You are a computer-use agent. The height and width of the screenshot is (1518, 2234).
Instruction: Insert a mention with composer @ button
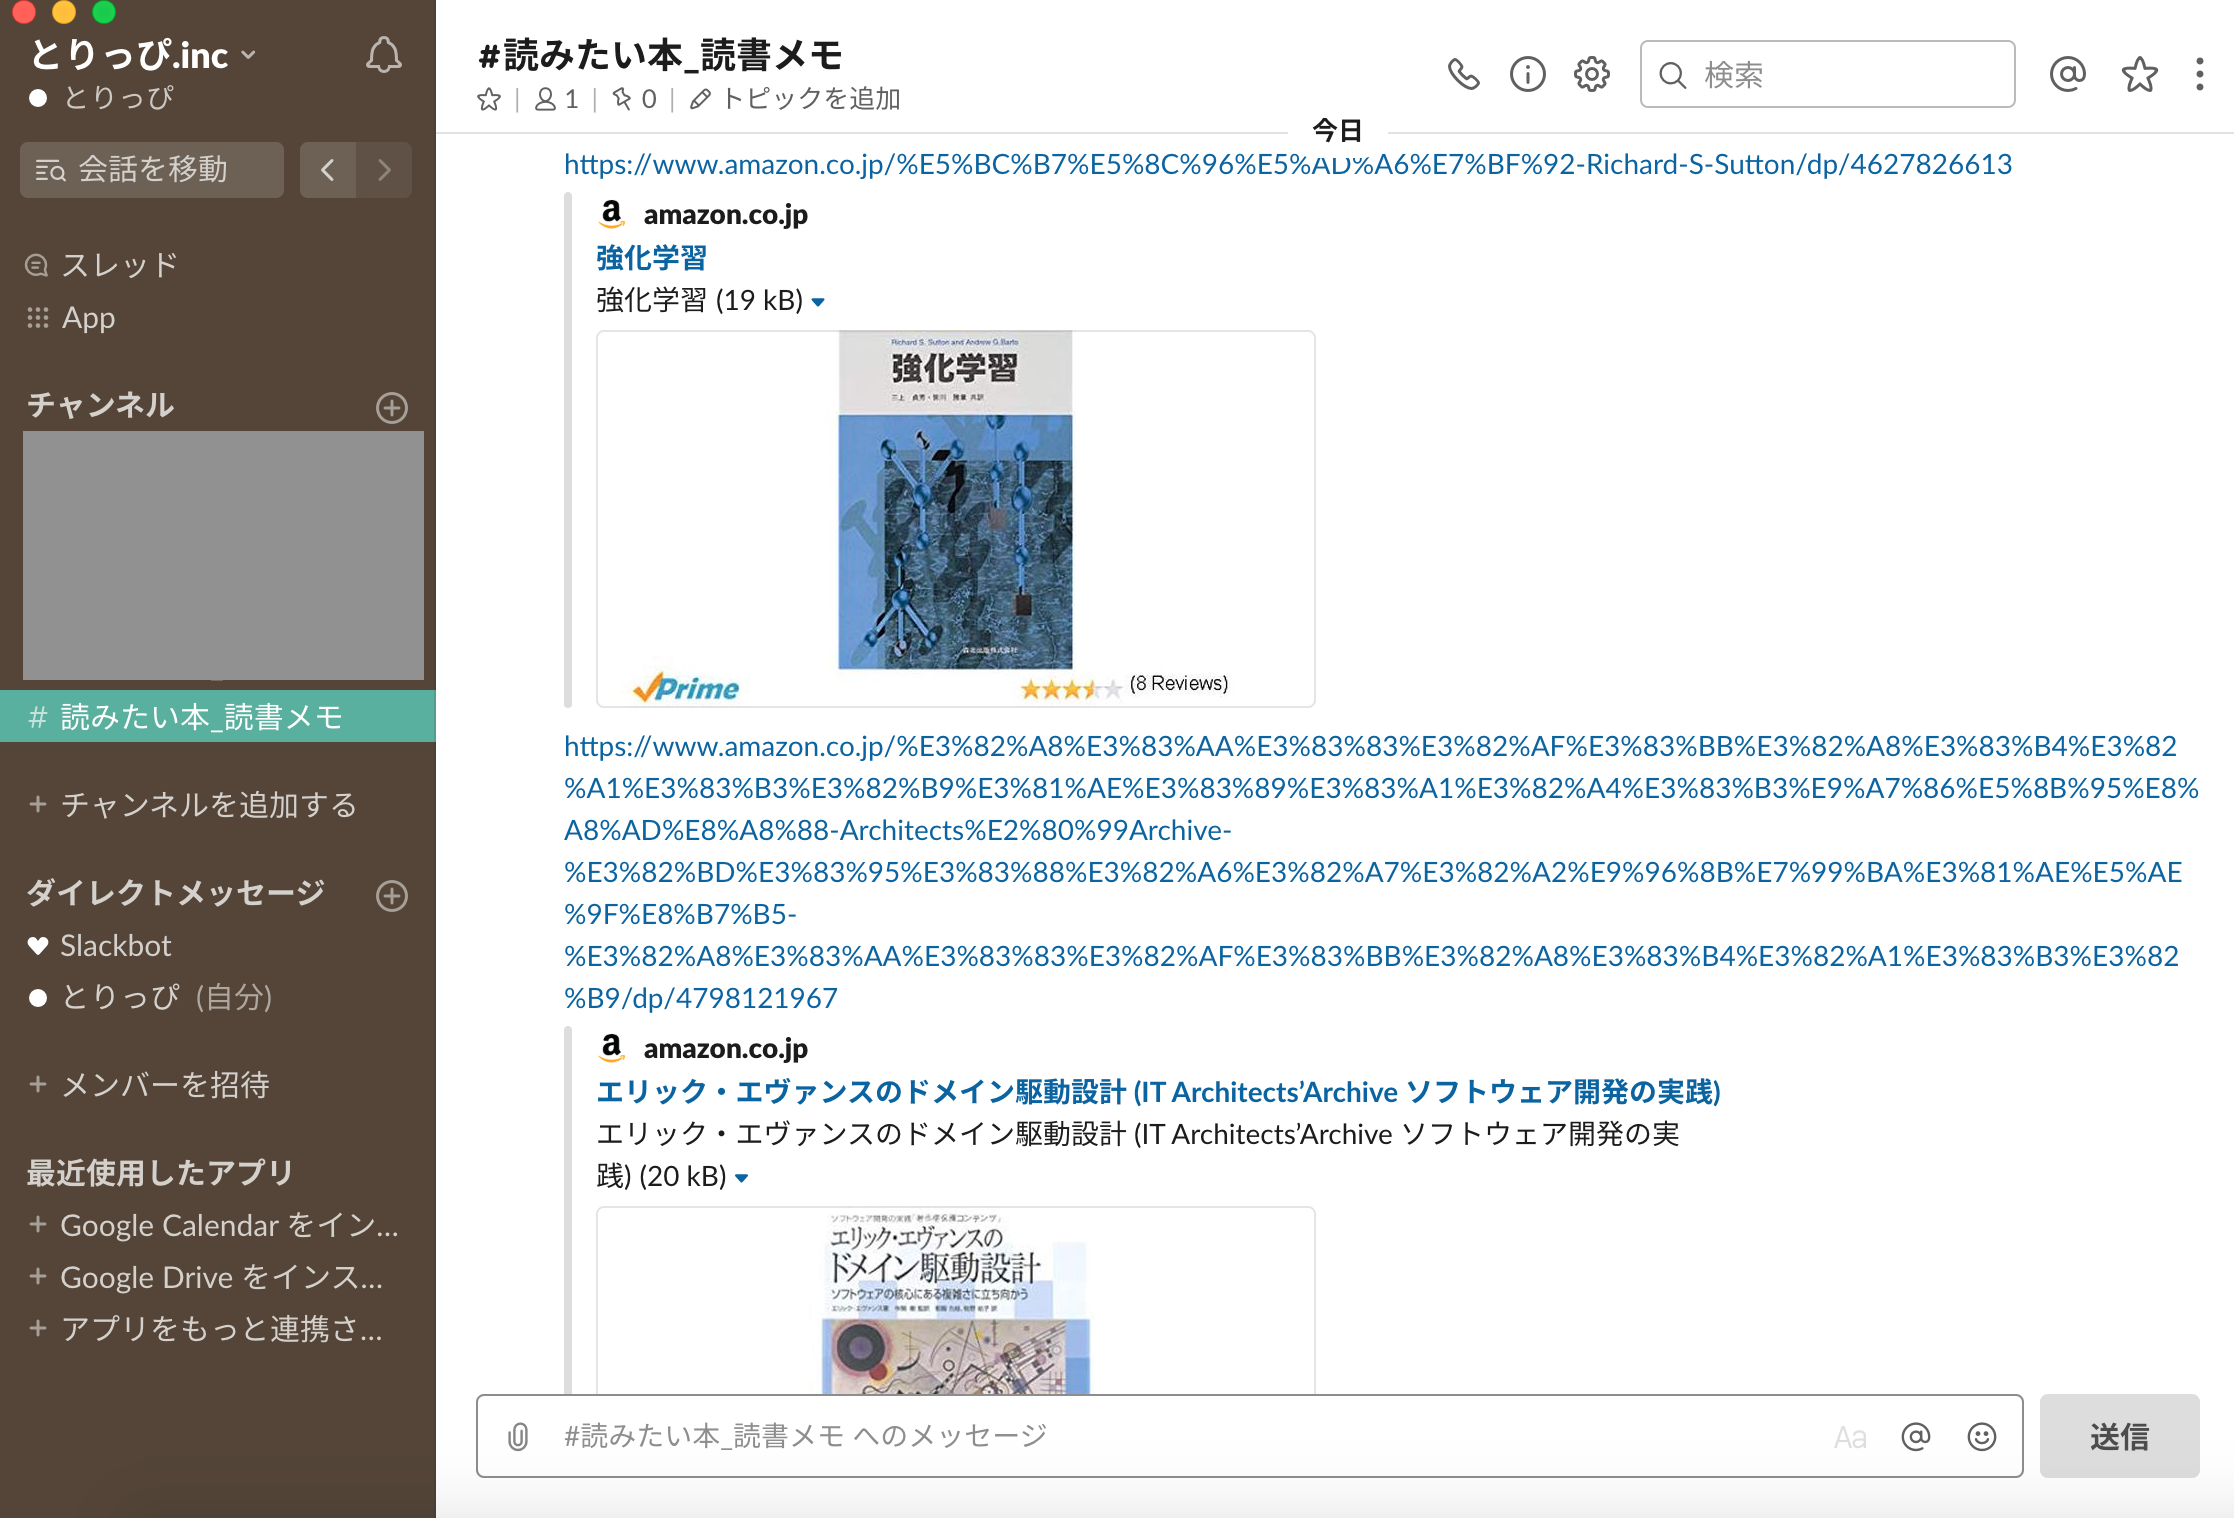pyautogui.click(x=1916, y=1437)
